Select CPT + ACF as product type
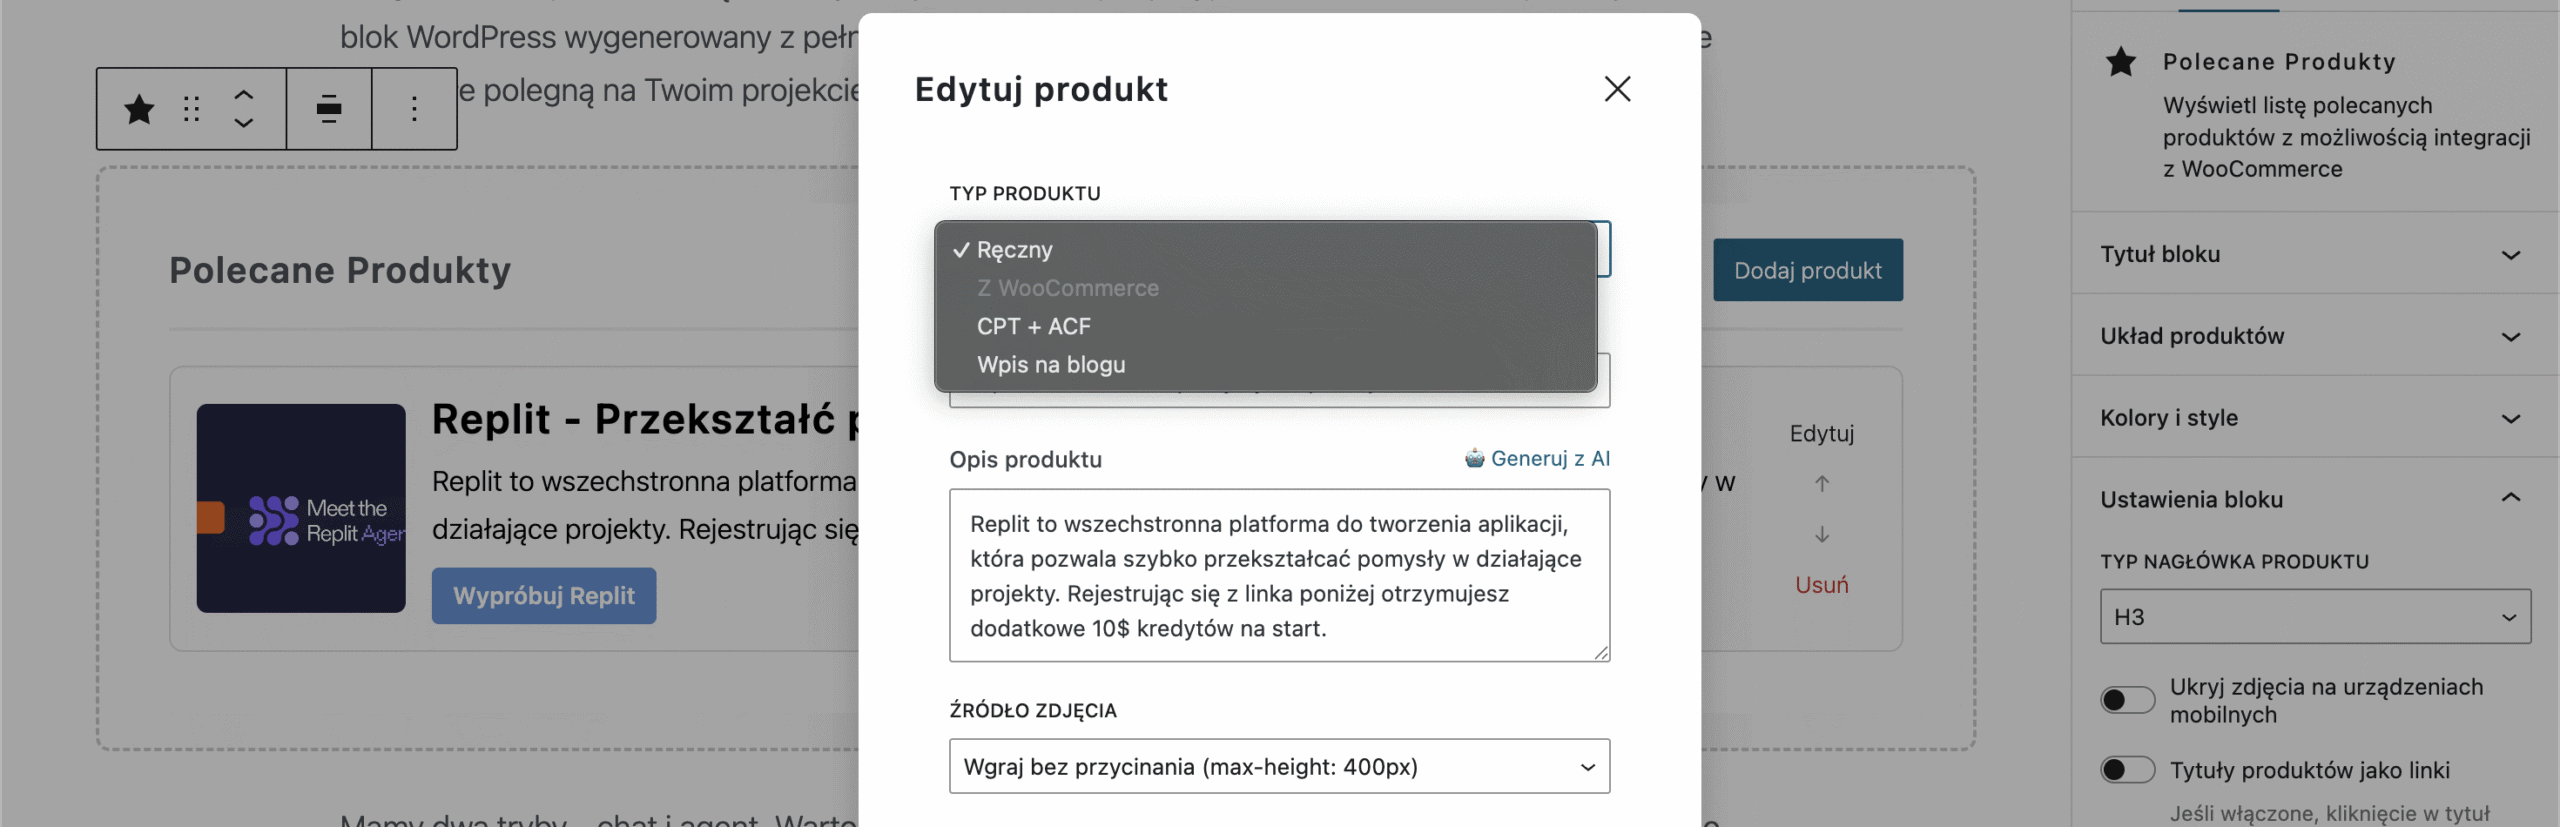Screen dimensions: 2560x827 click(1033, 326)
